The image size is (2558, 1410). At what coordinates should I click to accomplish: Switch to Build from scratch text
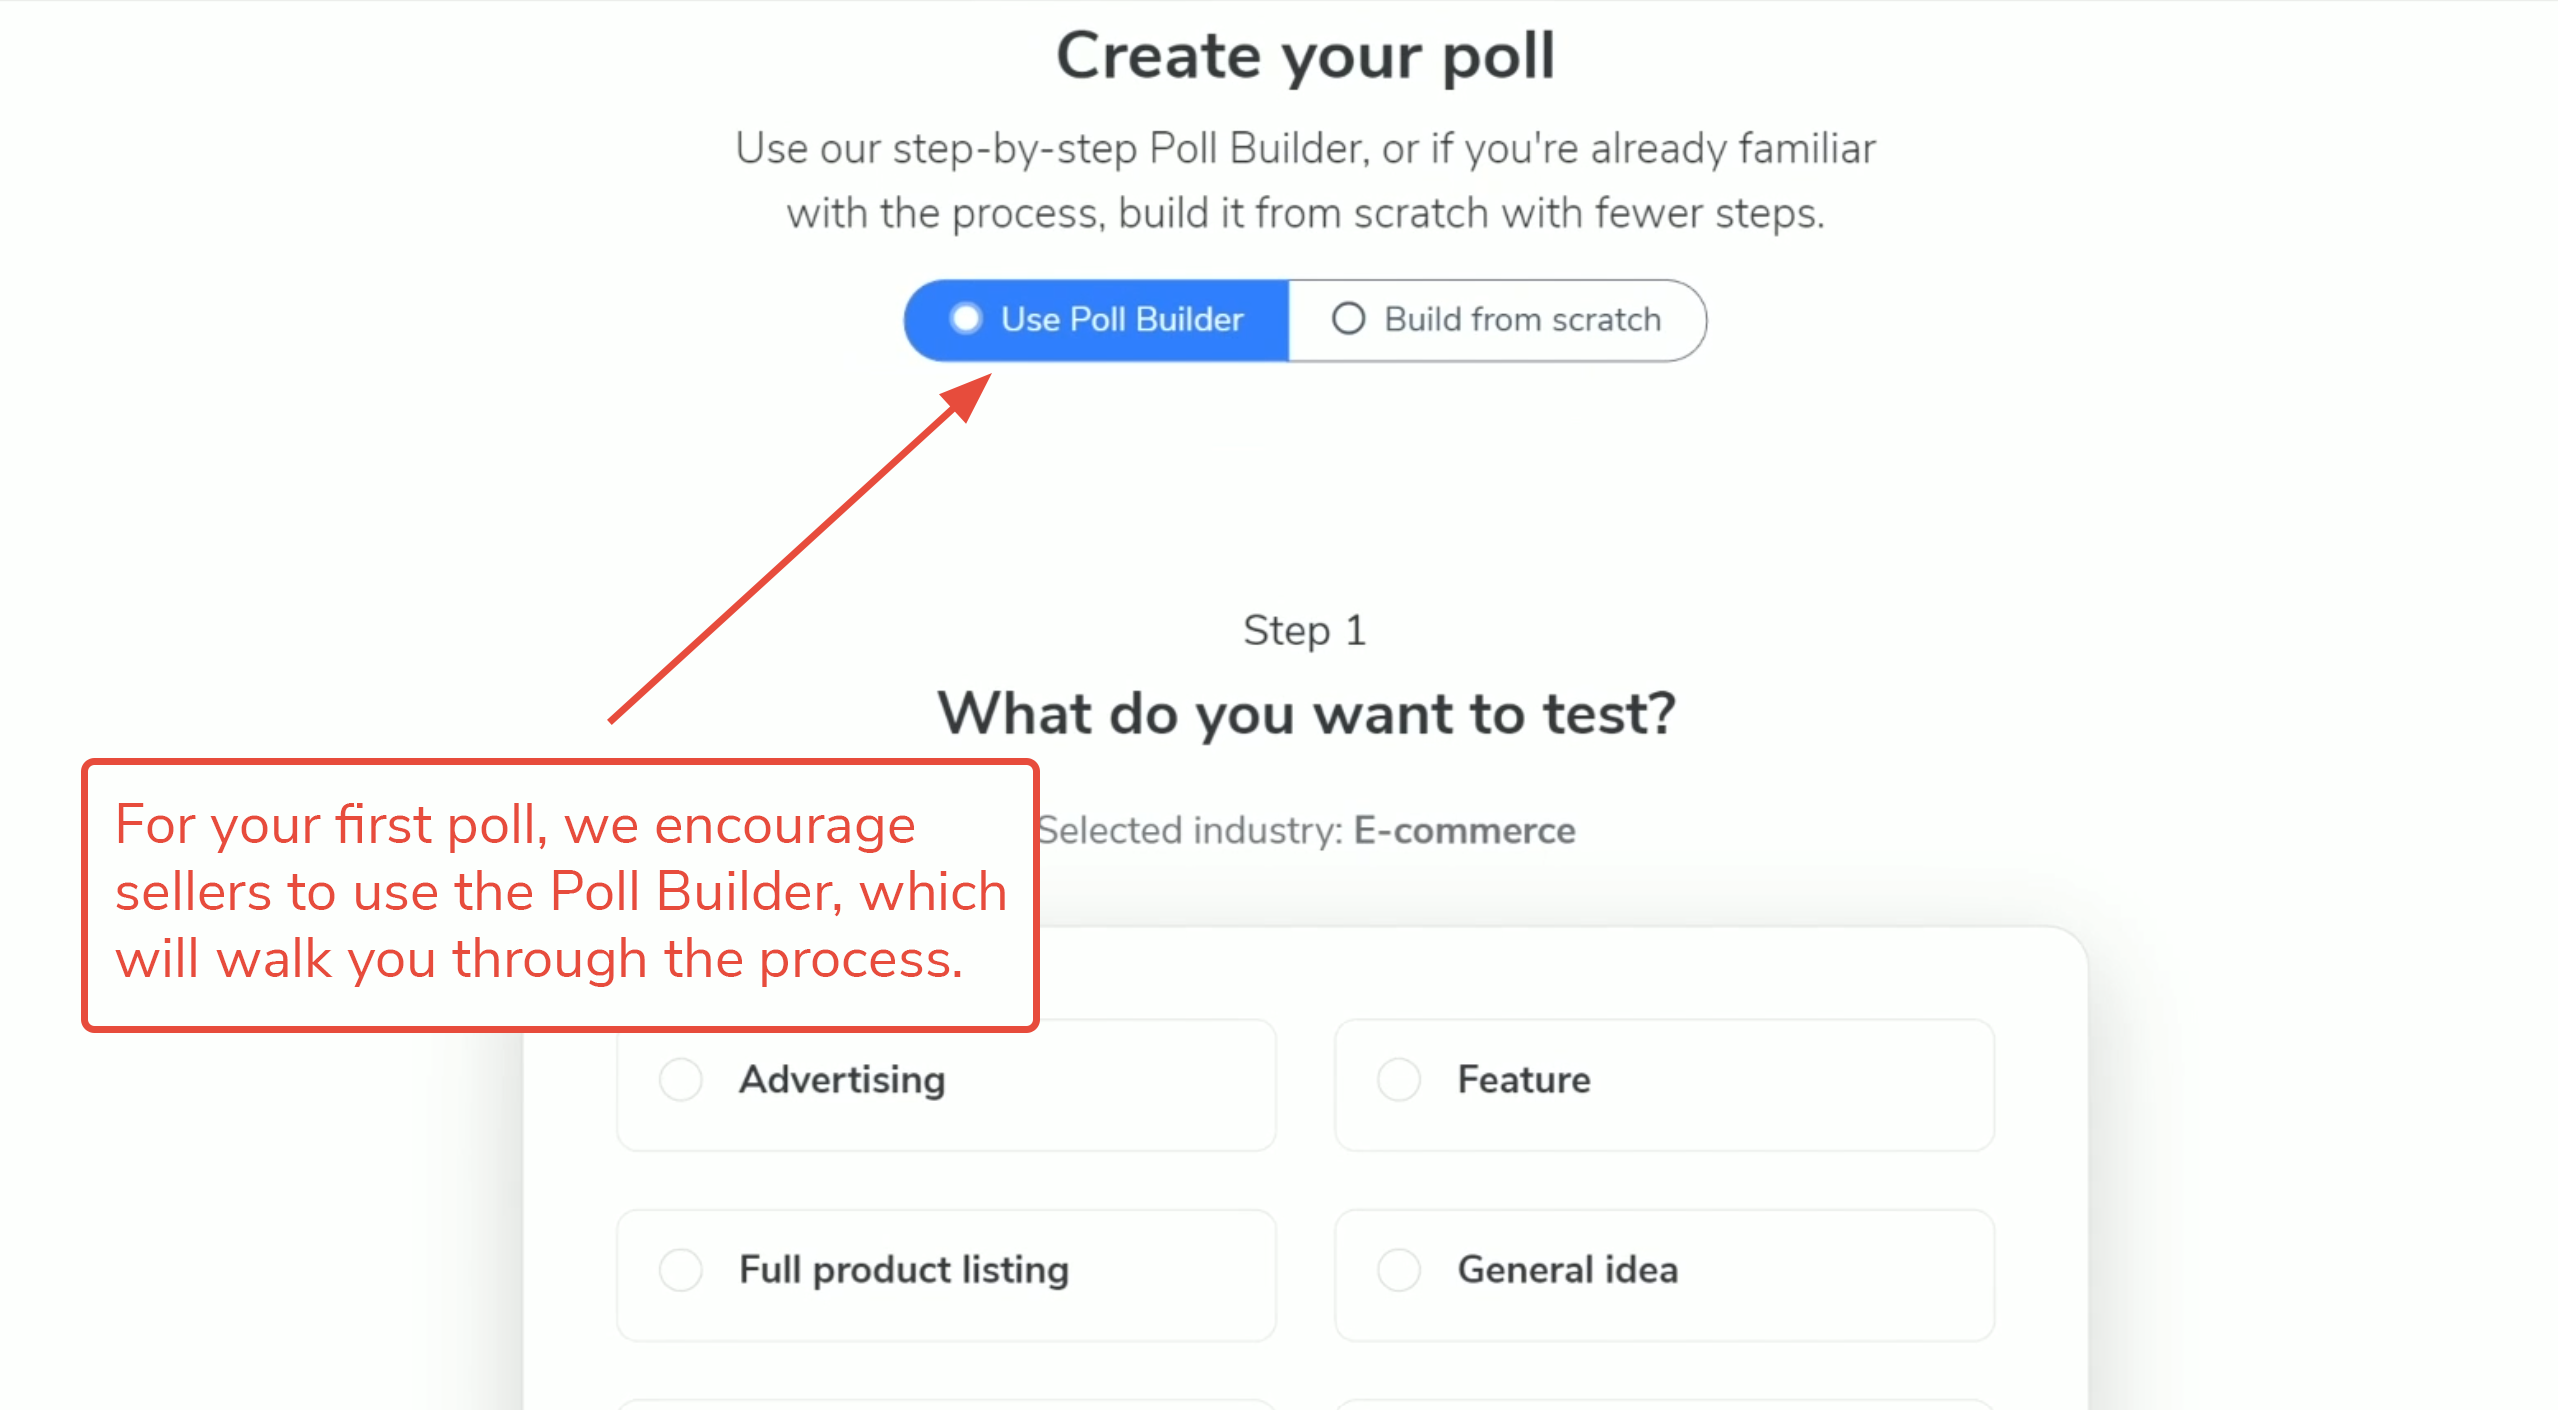[x=1522, y=320]
